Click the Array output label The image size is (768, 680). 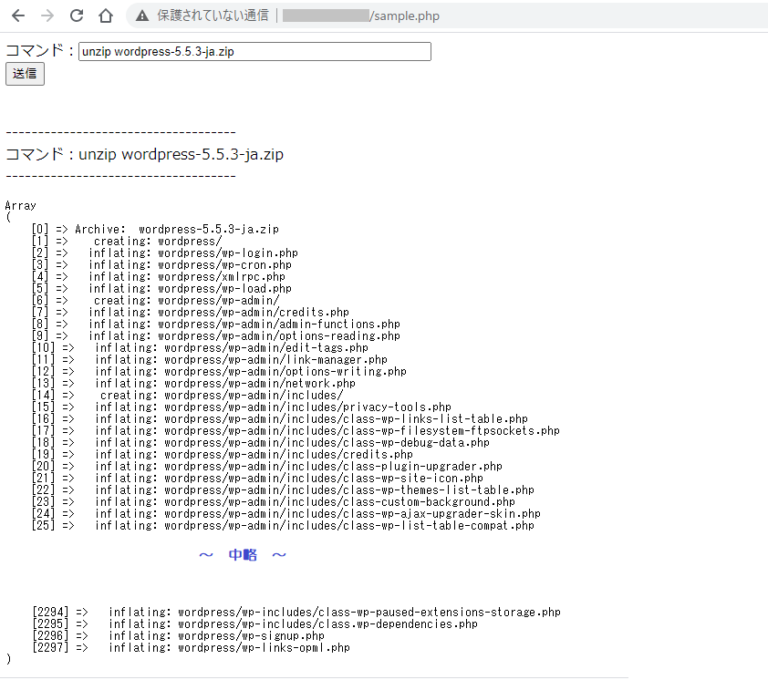[20, 205]
